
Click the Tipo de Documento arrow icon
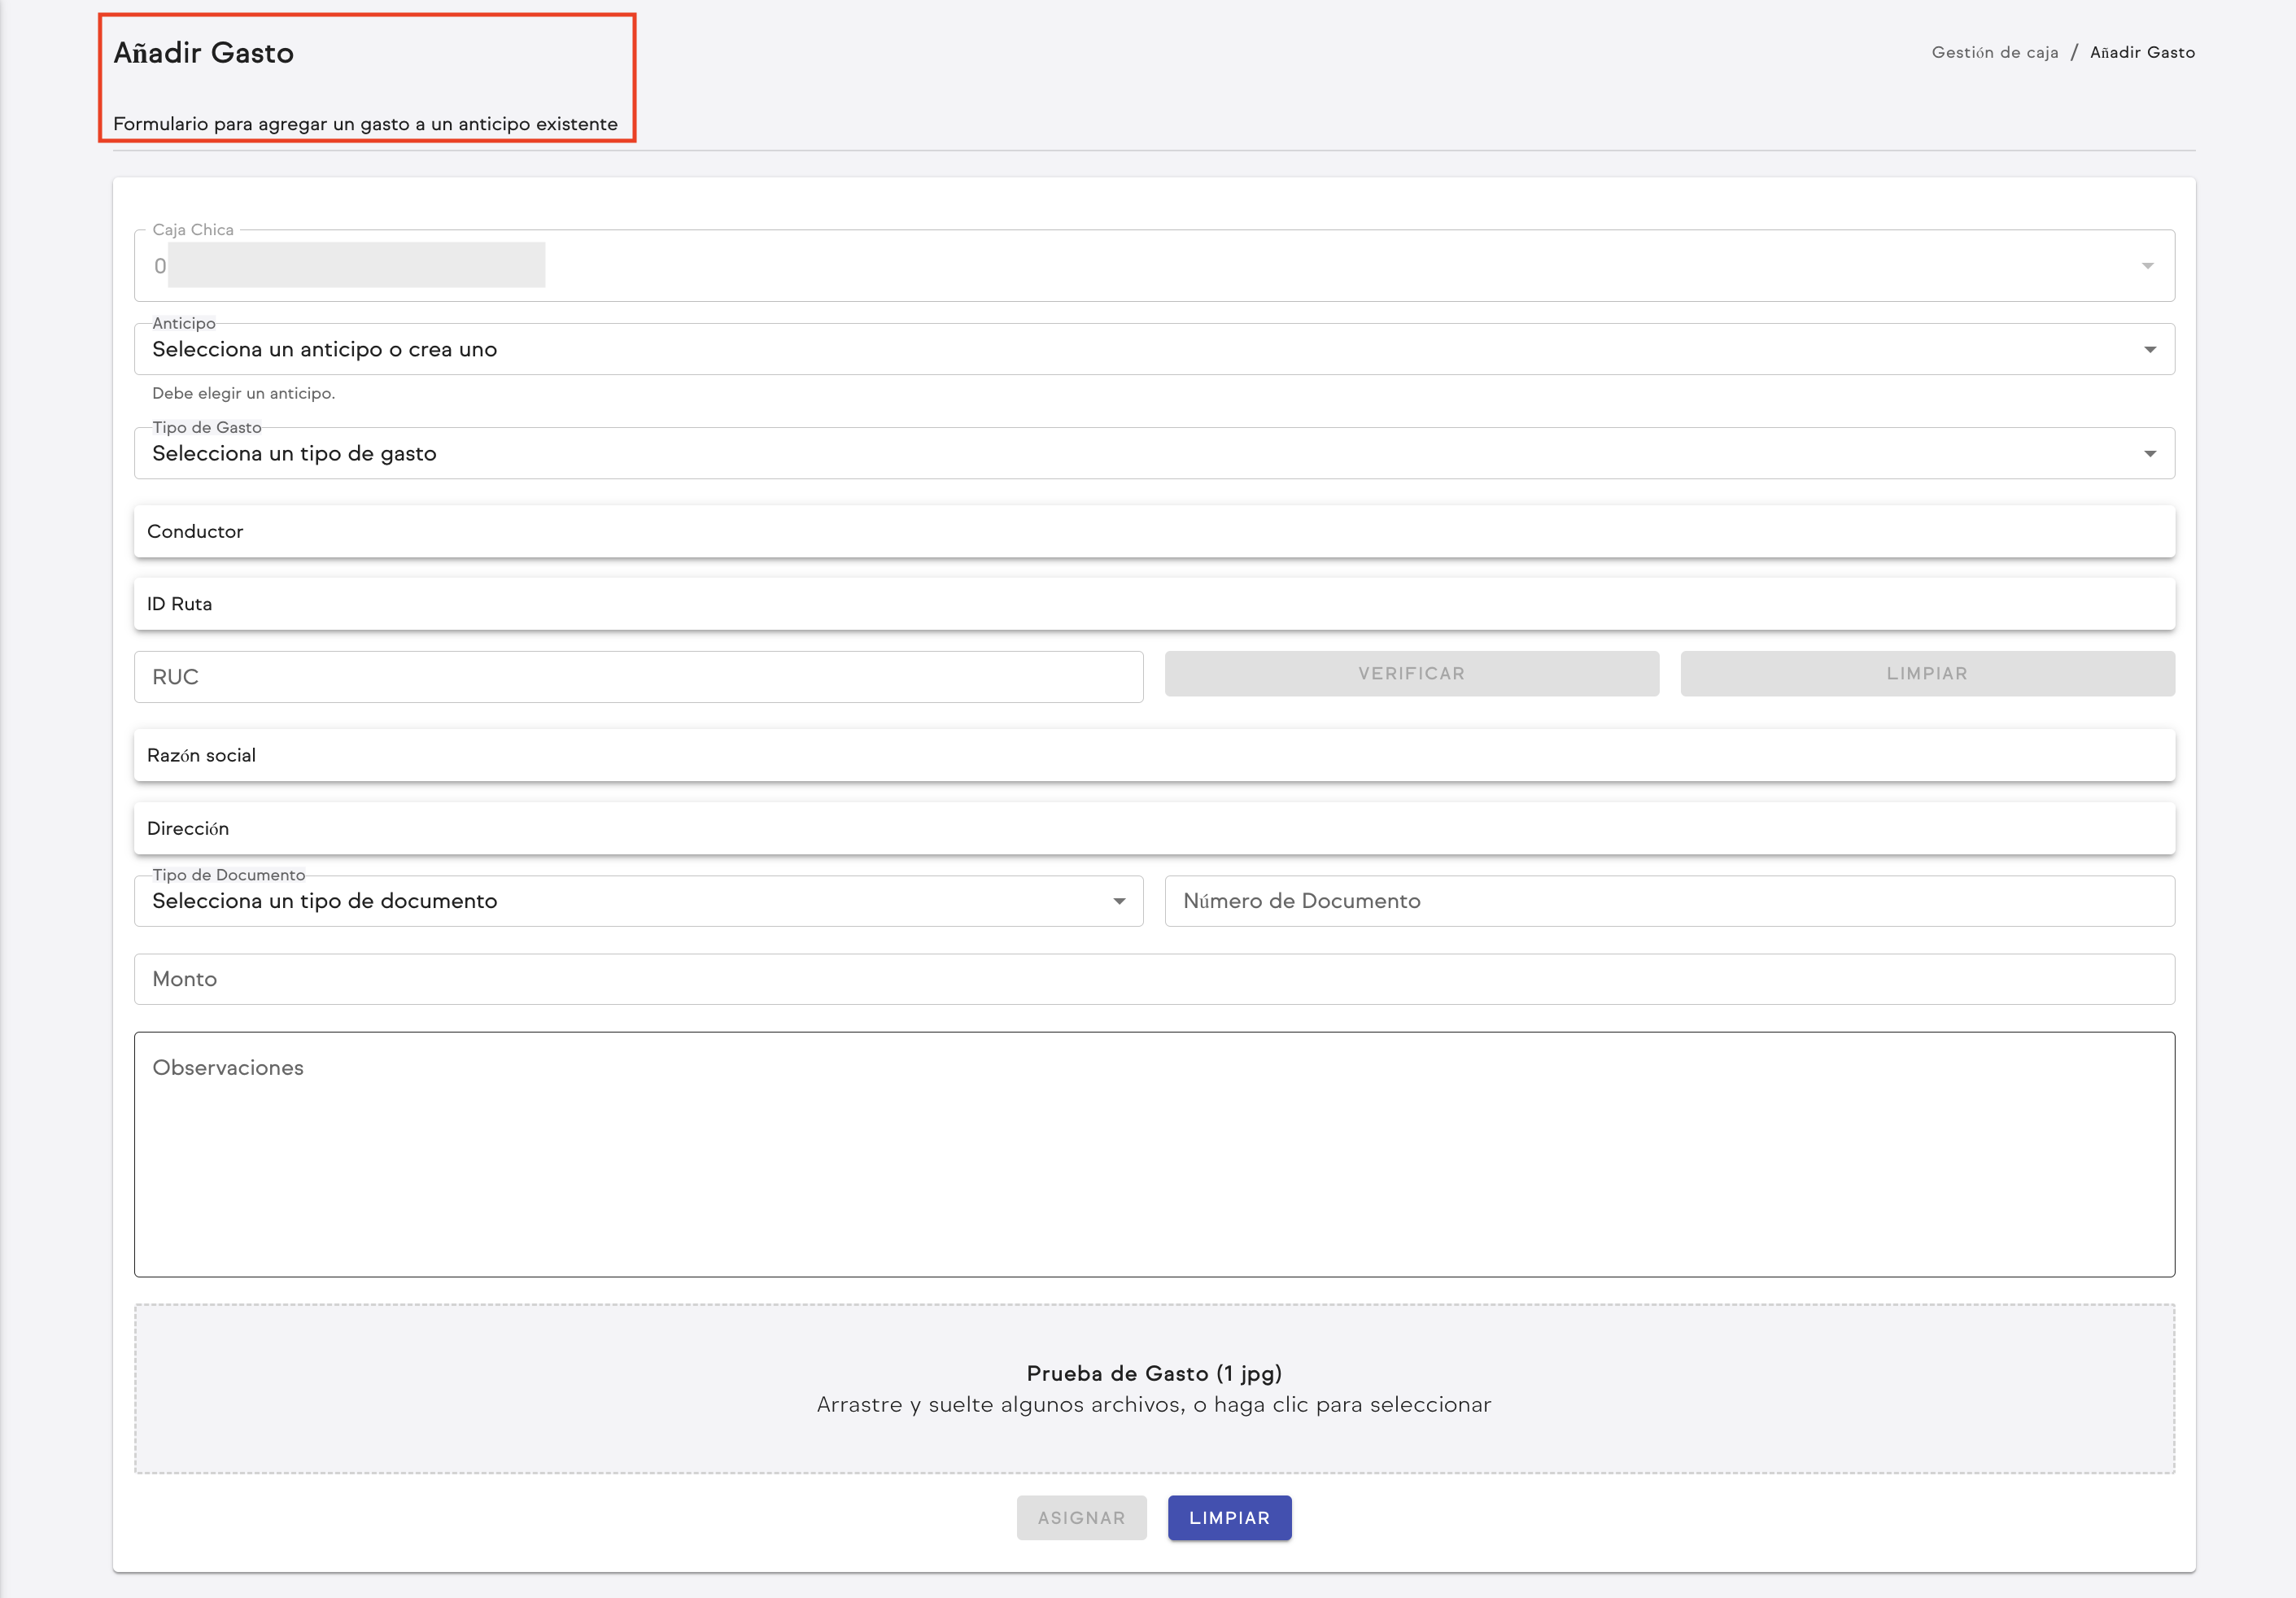point(1119,902)
